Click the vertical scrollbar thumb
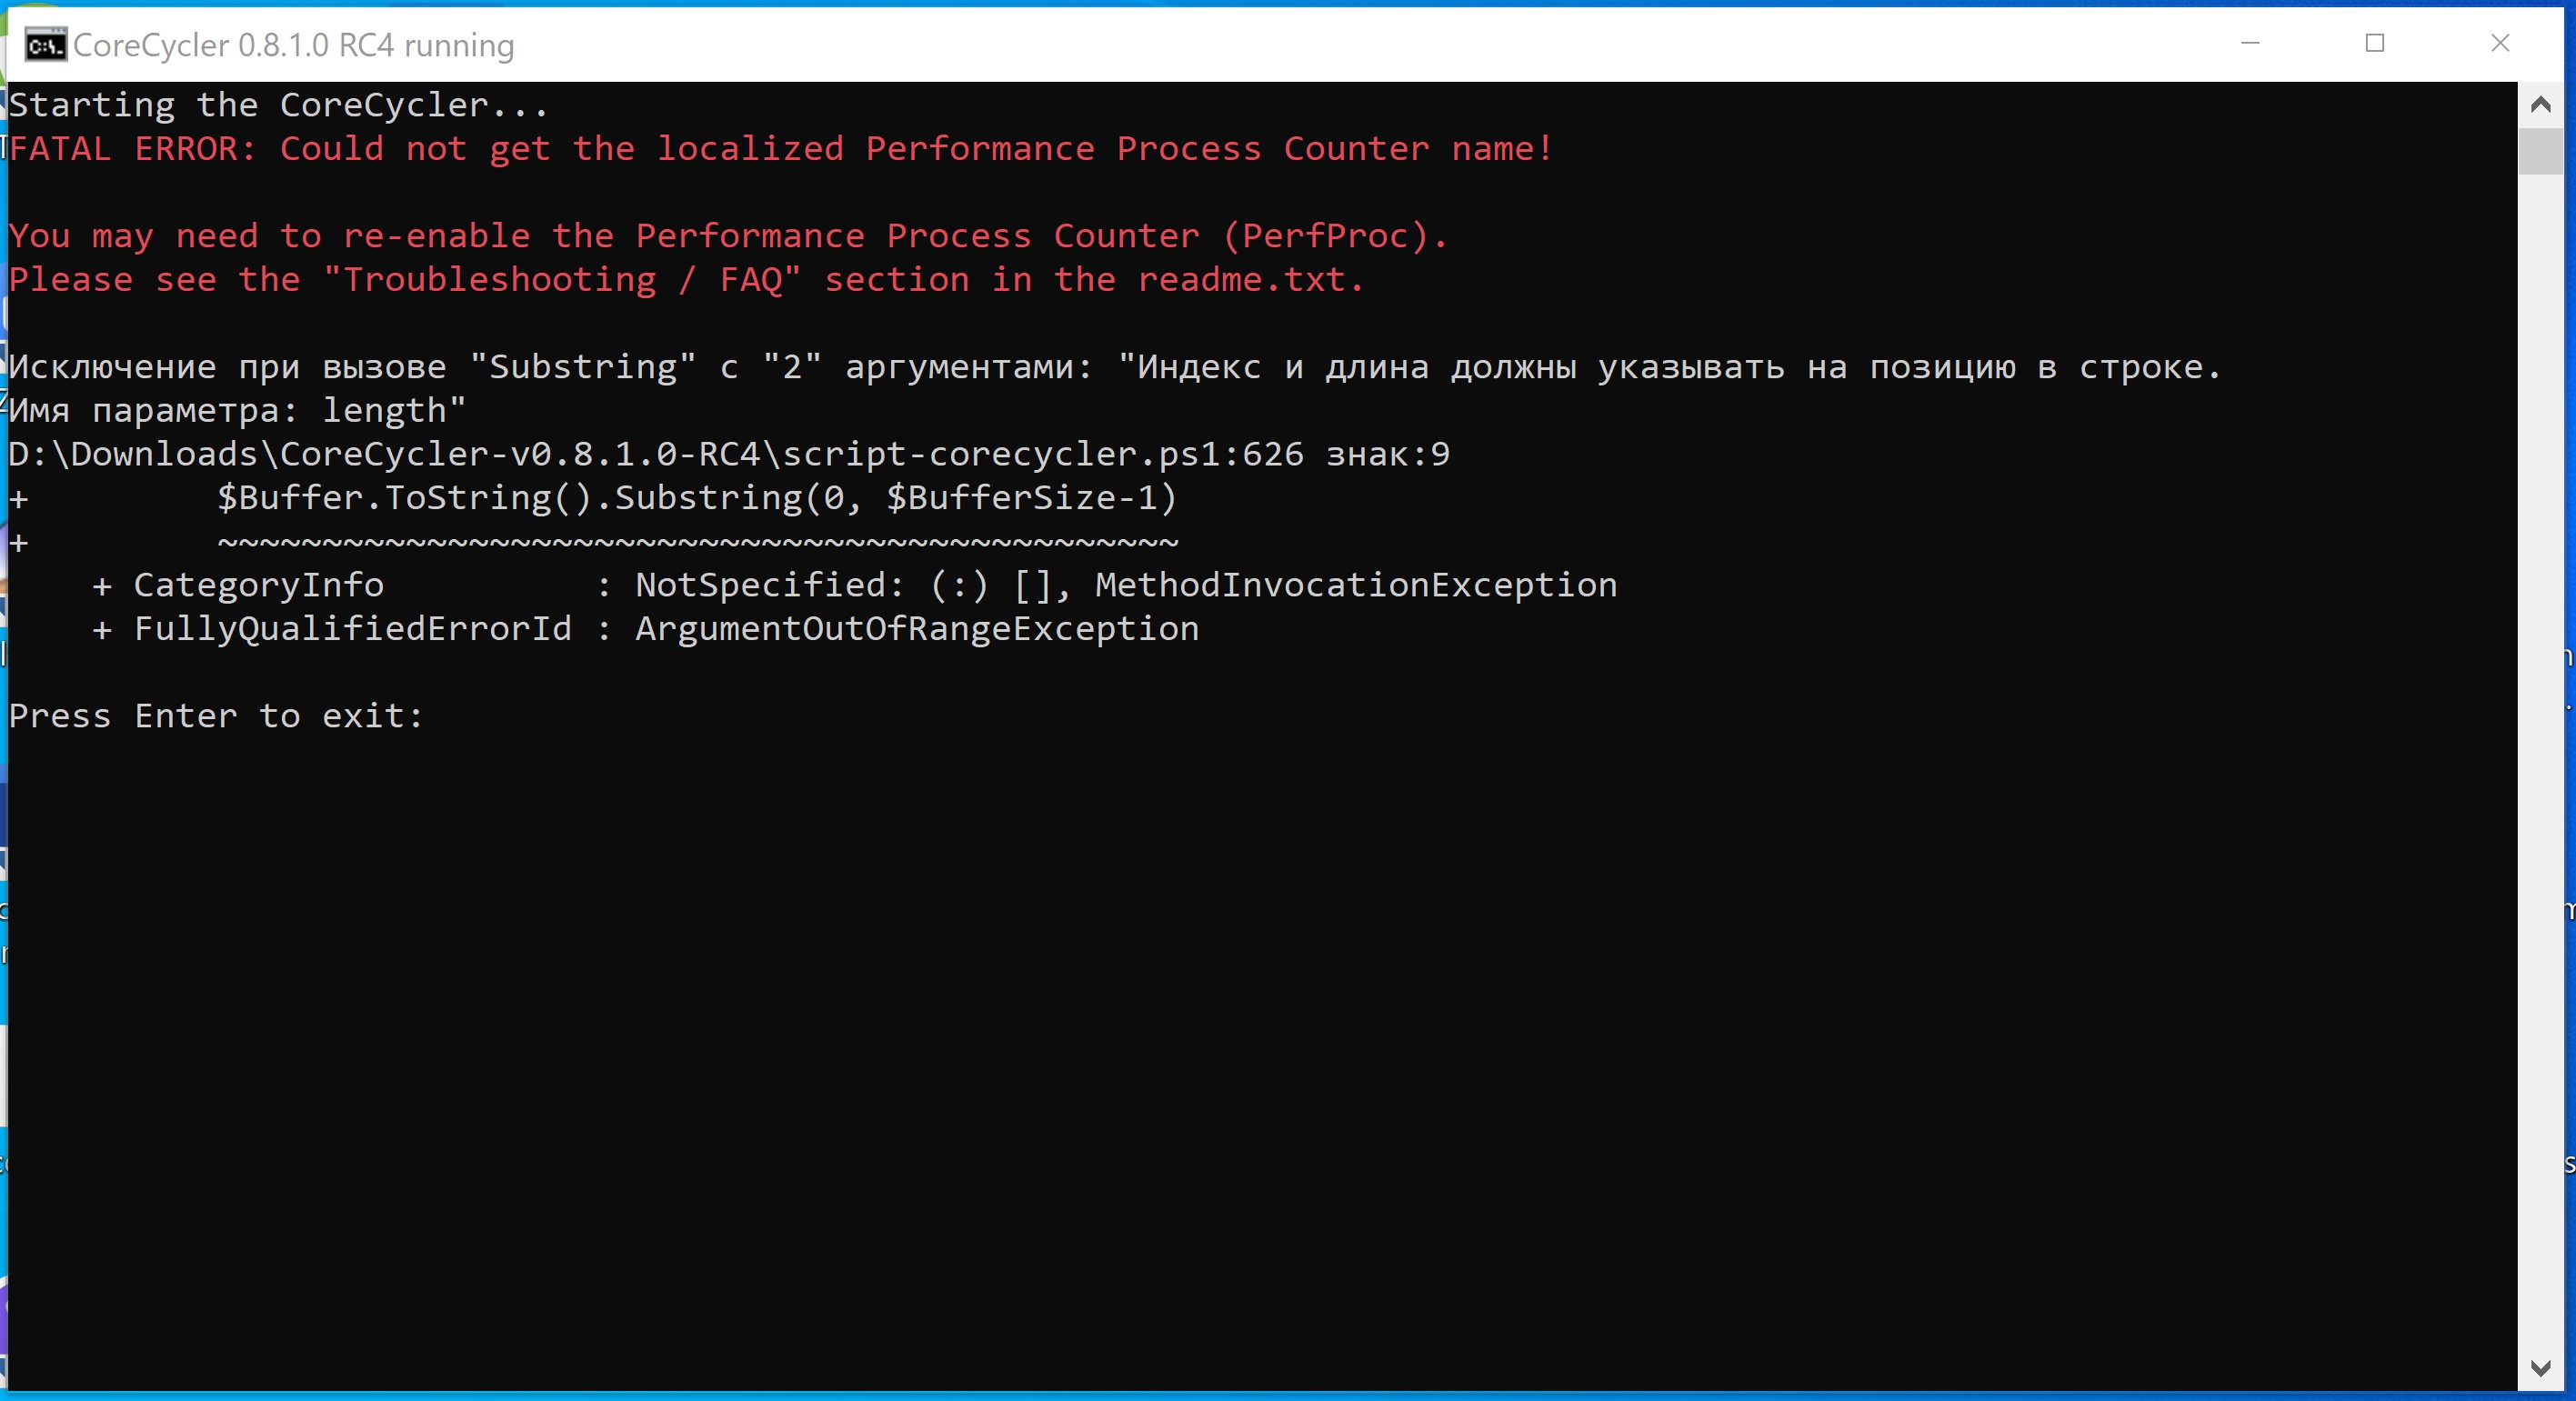The height and width of the screenshot is (1401, 2576). (x=2540, y=152)
